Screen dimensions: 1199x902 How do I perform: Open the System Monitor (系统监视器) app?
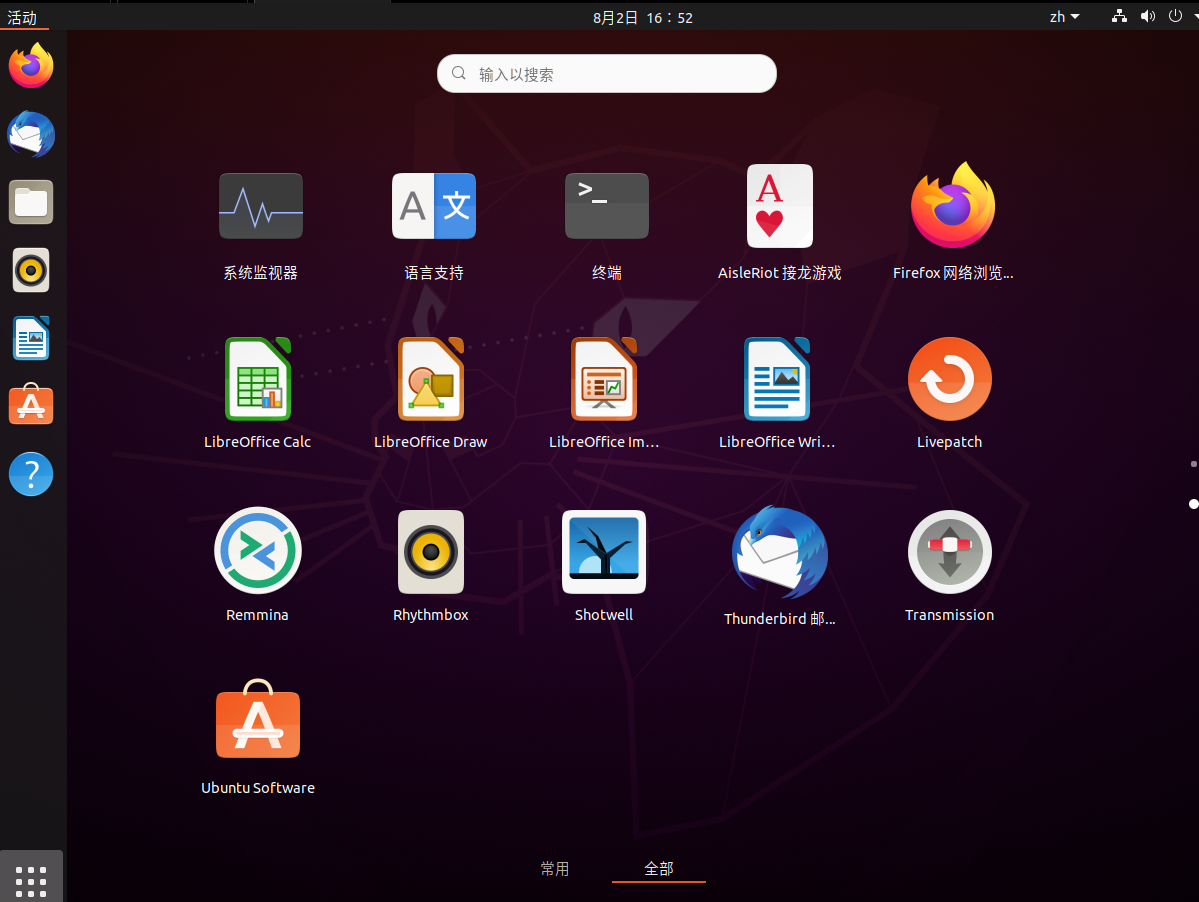coord(261,206)
